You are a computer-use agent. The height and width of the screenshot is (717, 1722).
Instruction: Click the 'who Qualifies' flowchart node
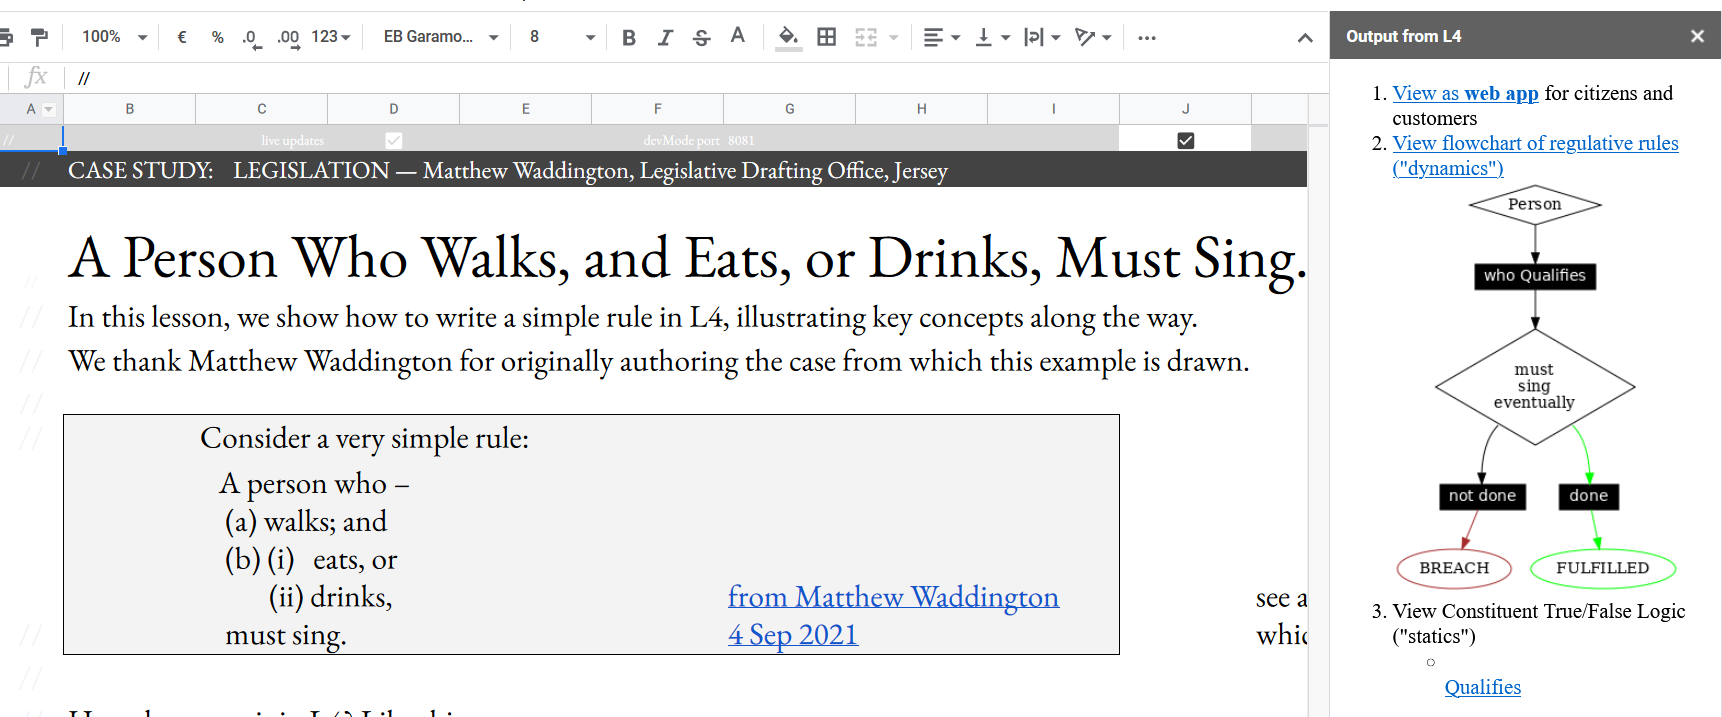pos(1535,276)
